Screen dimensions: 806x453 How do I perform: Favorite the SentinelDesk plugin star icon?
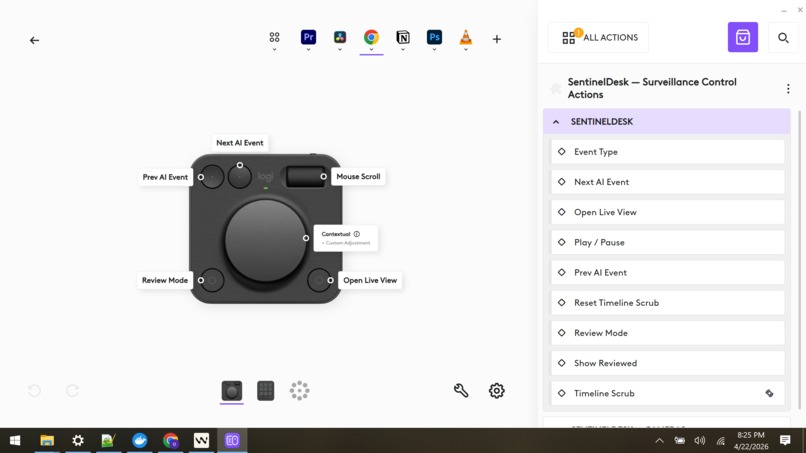point(555,88)
